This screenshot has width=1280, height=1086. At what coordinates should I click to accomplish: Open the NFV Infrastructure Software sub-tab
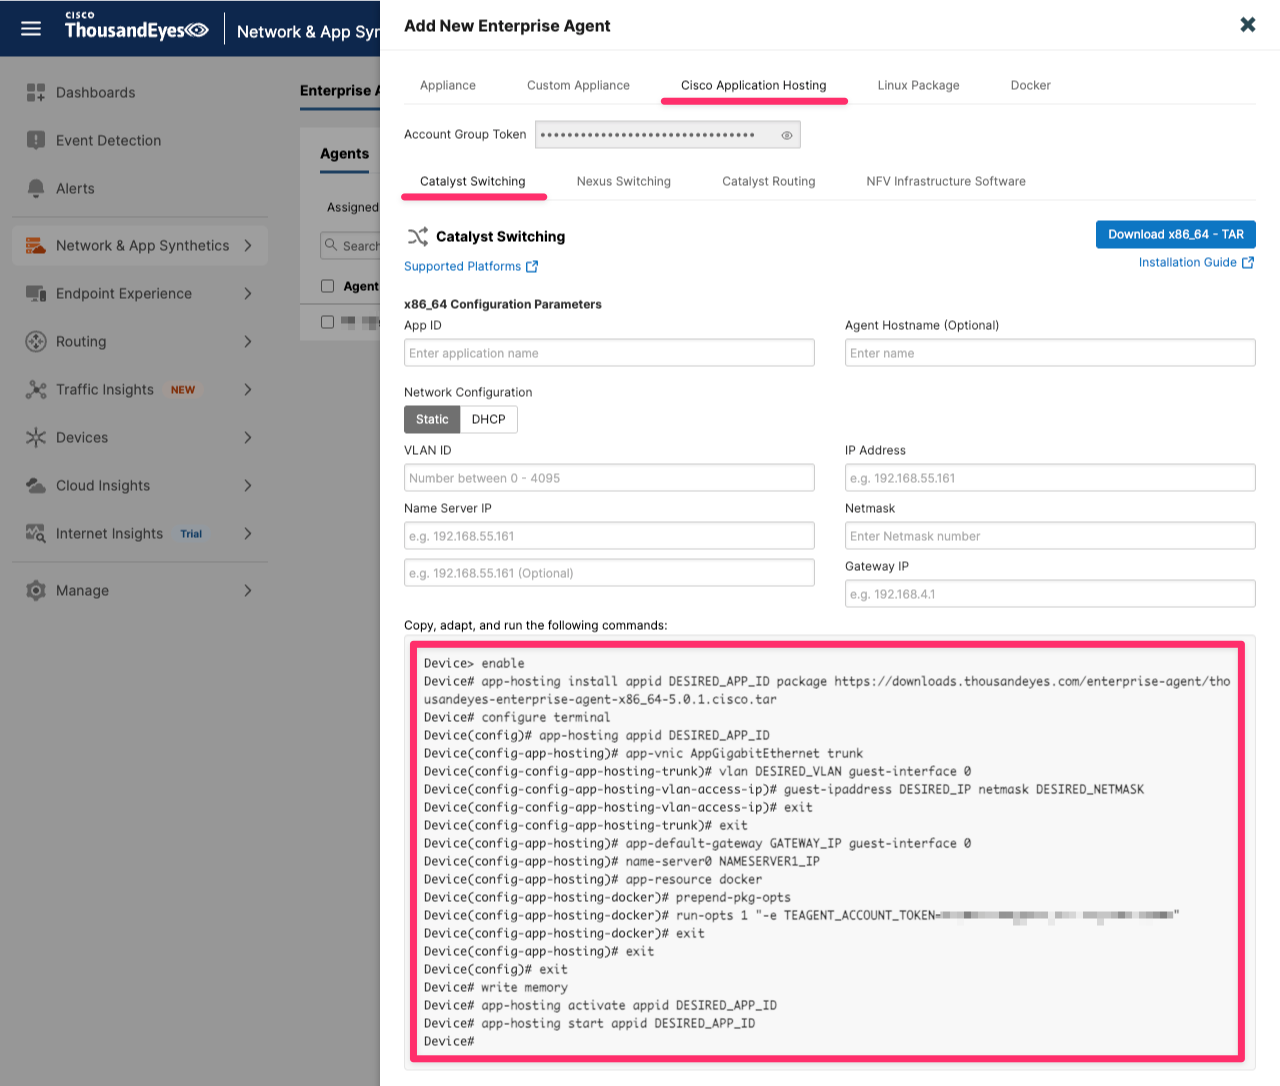(946, 181)
